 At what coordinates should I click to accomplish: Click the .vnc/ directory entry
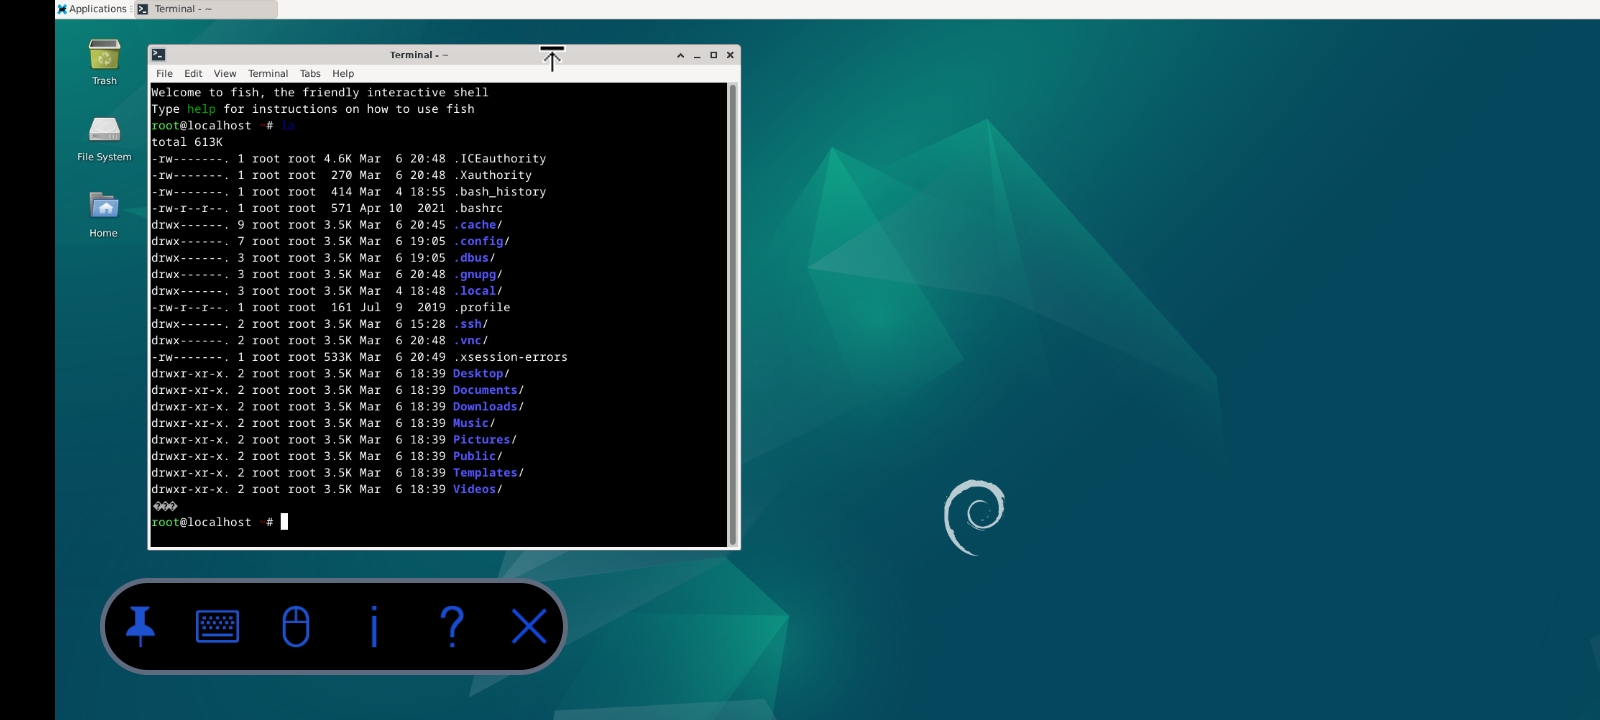coord(470,340)
